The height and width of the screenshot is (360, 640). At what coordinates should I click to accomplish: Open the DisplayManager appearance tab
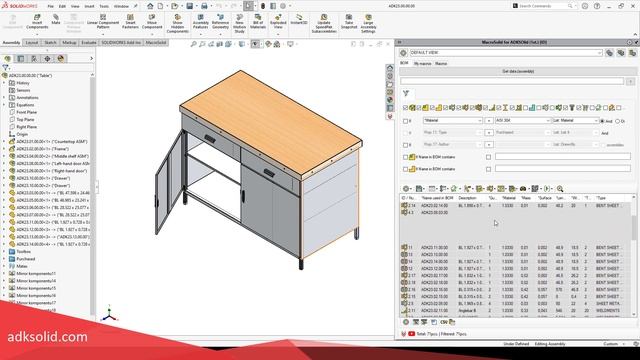(61, 59)
